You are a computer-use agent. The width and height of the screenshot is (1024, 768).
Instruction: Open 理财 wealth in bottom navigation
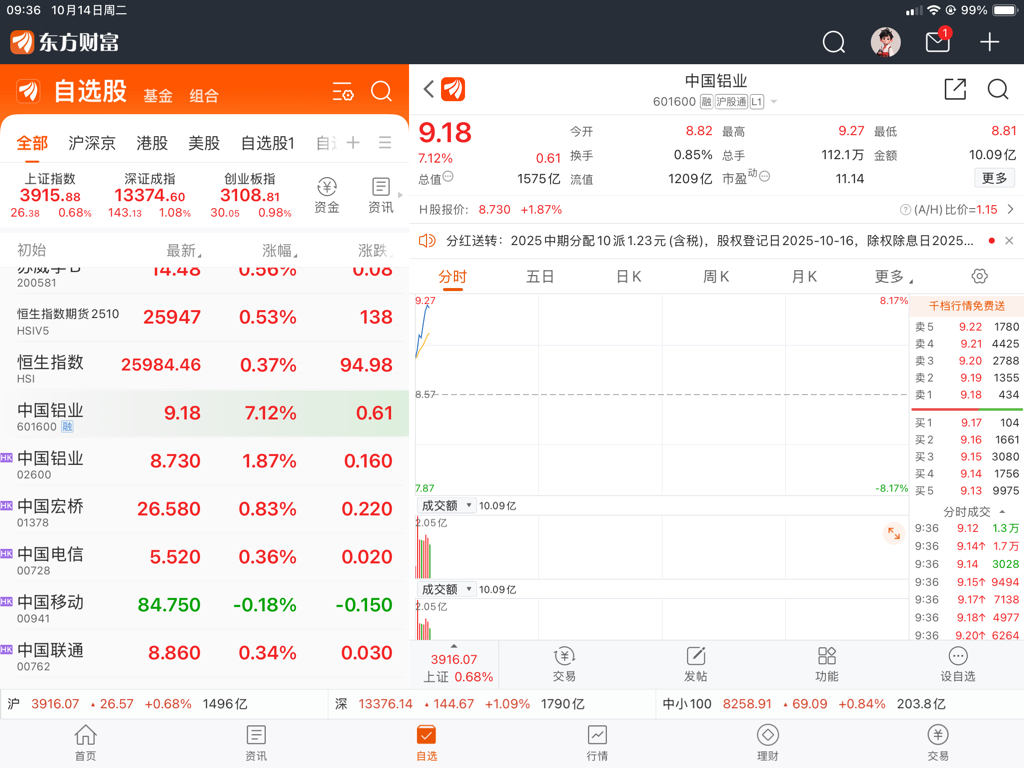pyautogui.click(x=767, y=743)
